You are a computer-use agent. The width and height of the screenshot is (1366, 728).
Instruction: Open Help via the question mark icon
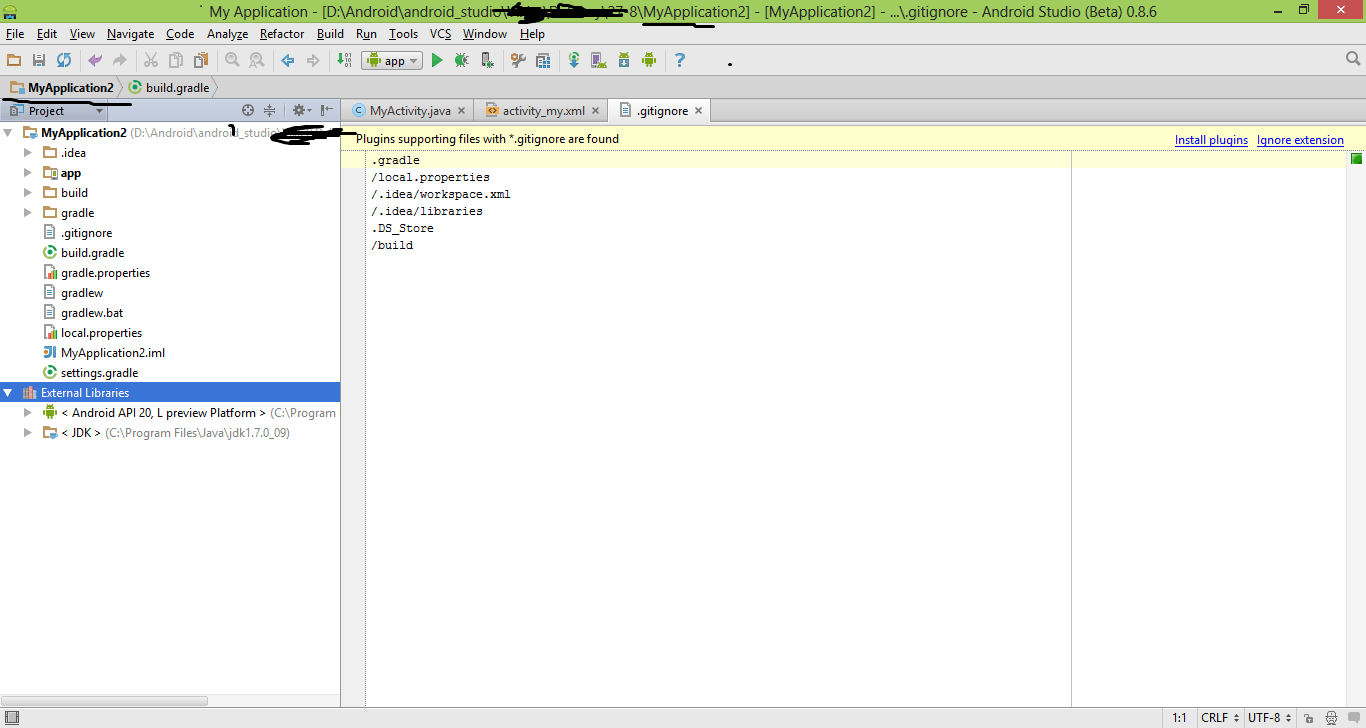tap(679, 60)
